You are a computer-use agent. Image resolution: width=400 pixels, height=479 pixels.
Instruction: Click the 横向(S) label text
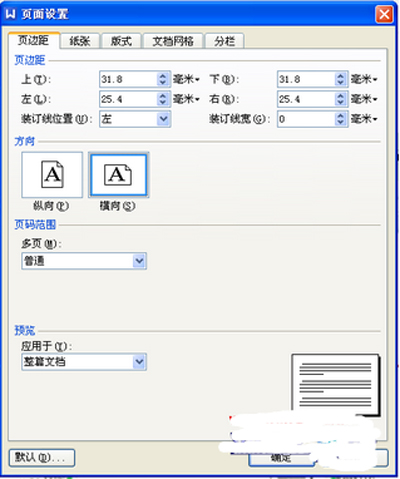click(x=118, y=206)
